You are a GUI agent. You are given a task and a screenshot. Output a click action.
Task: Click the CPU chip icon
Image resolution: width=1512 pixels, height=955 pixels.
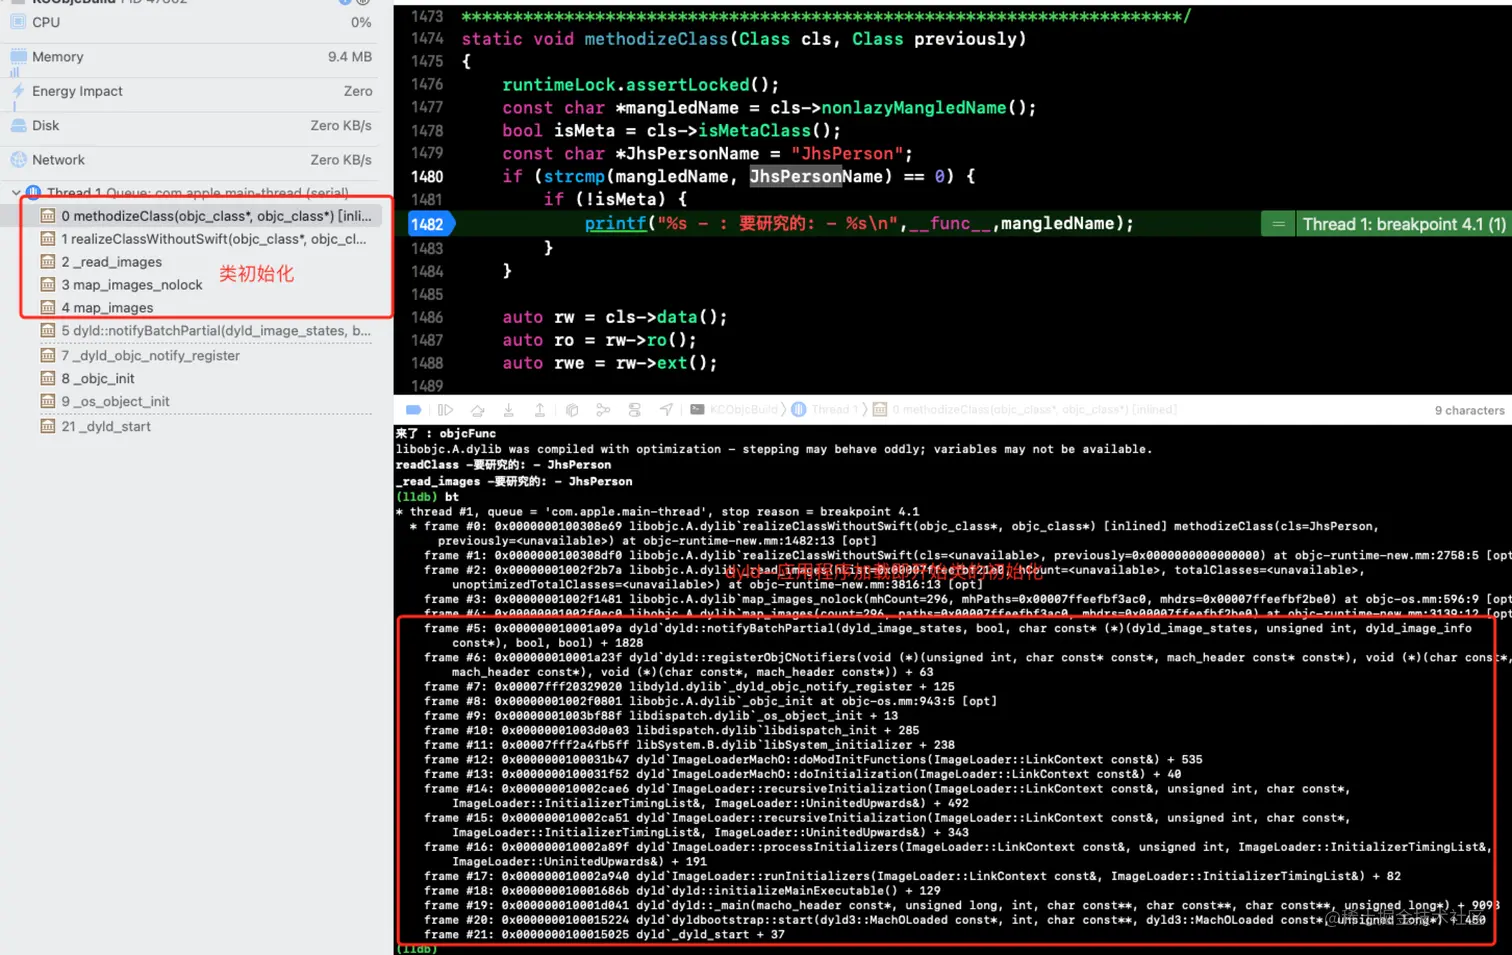pos(18,22)
